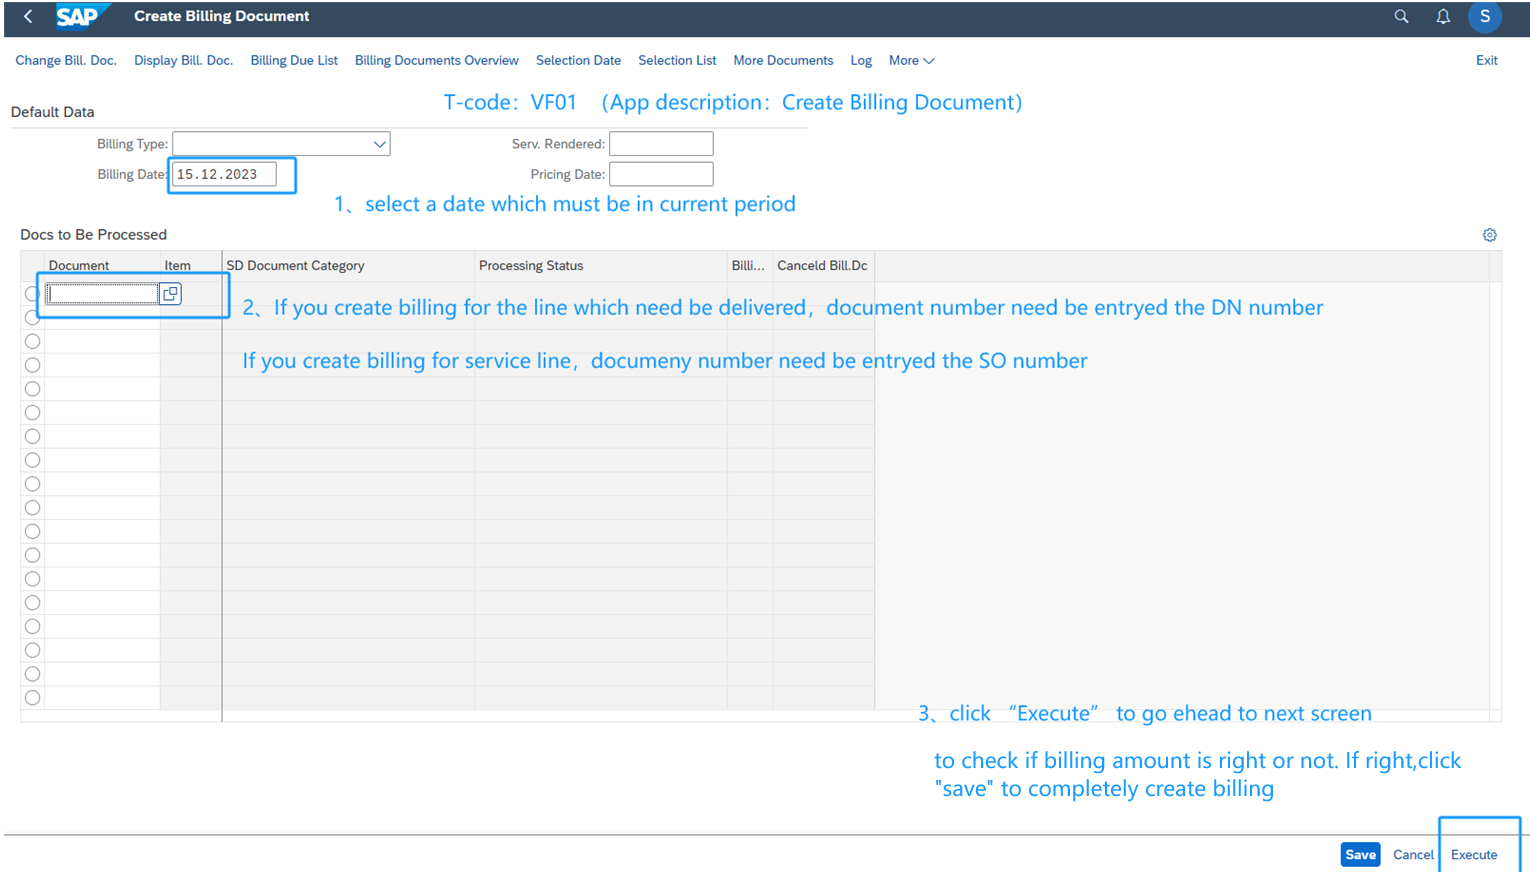Click the Cancel button

[1413, 855]
